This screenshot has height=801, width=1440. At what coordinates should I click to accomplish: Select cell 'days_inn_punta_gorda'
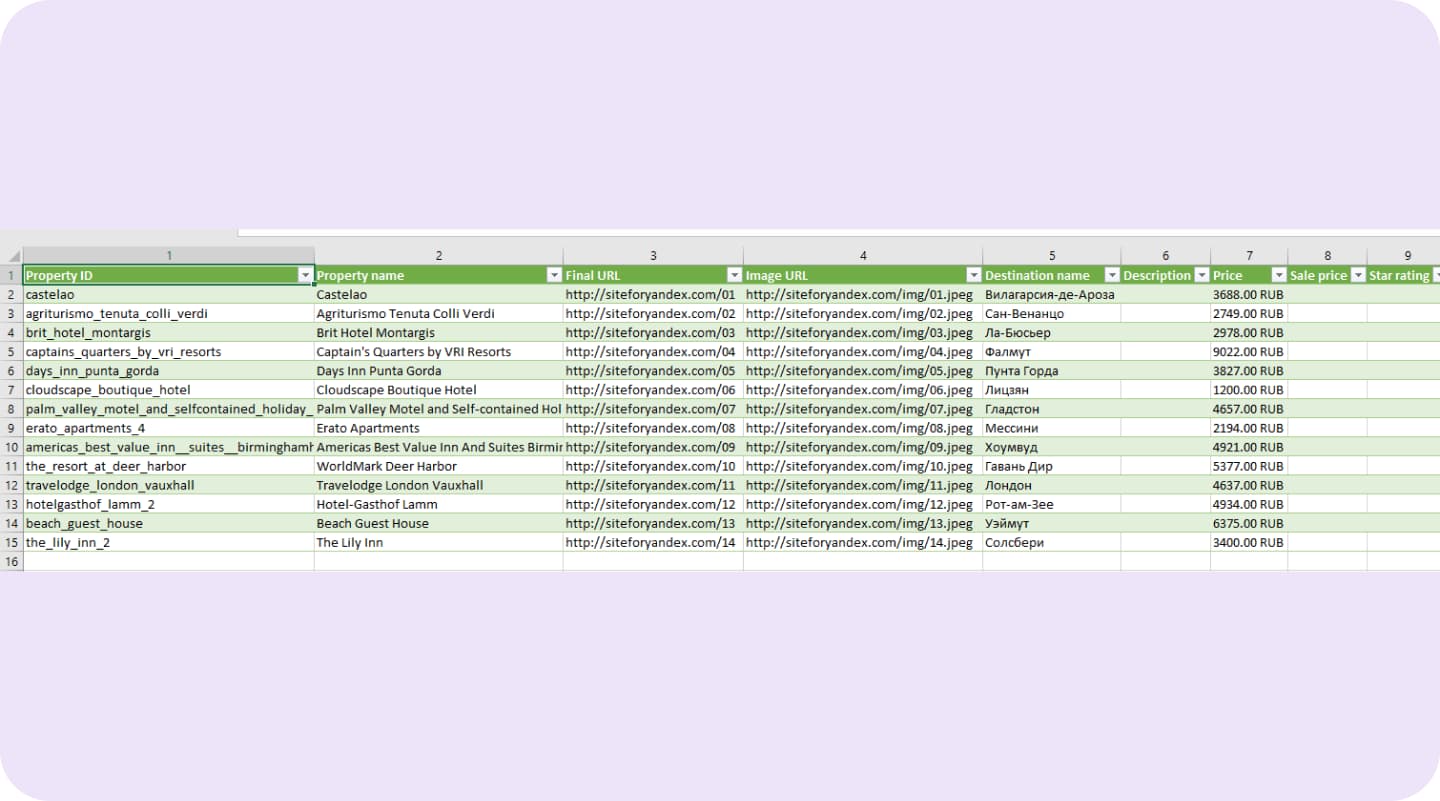168,371
